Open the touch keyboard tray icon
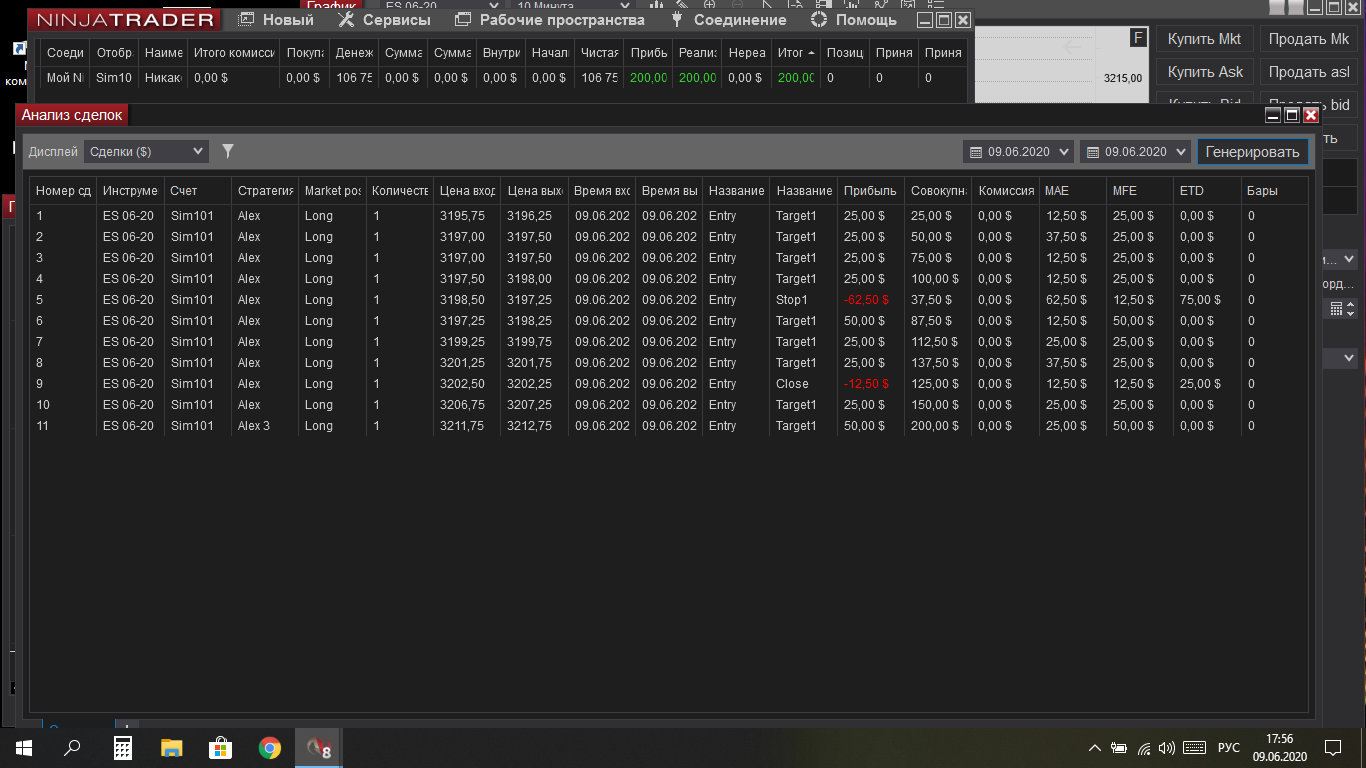 pos(1194,747)
